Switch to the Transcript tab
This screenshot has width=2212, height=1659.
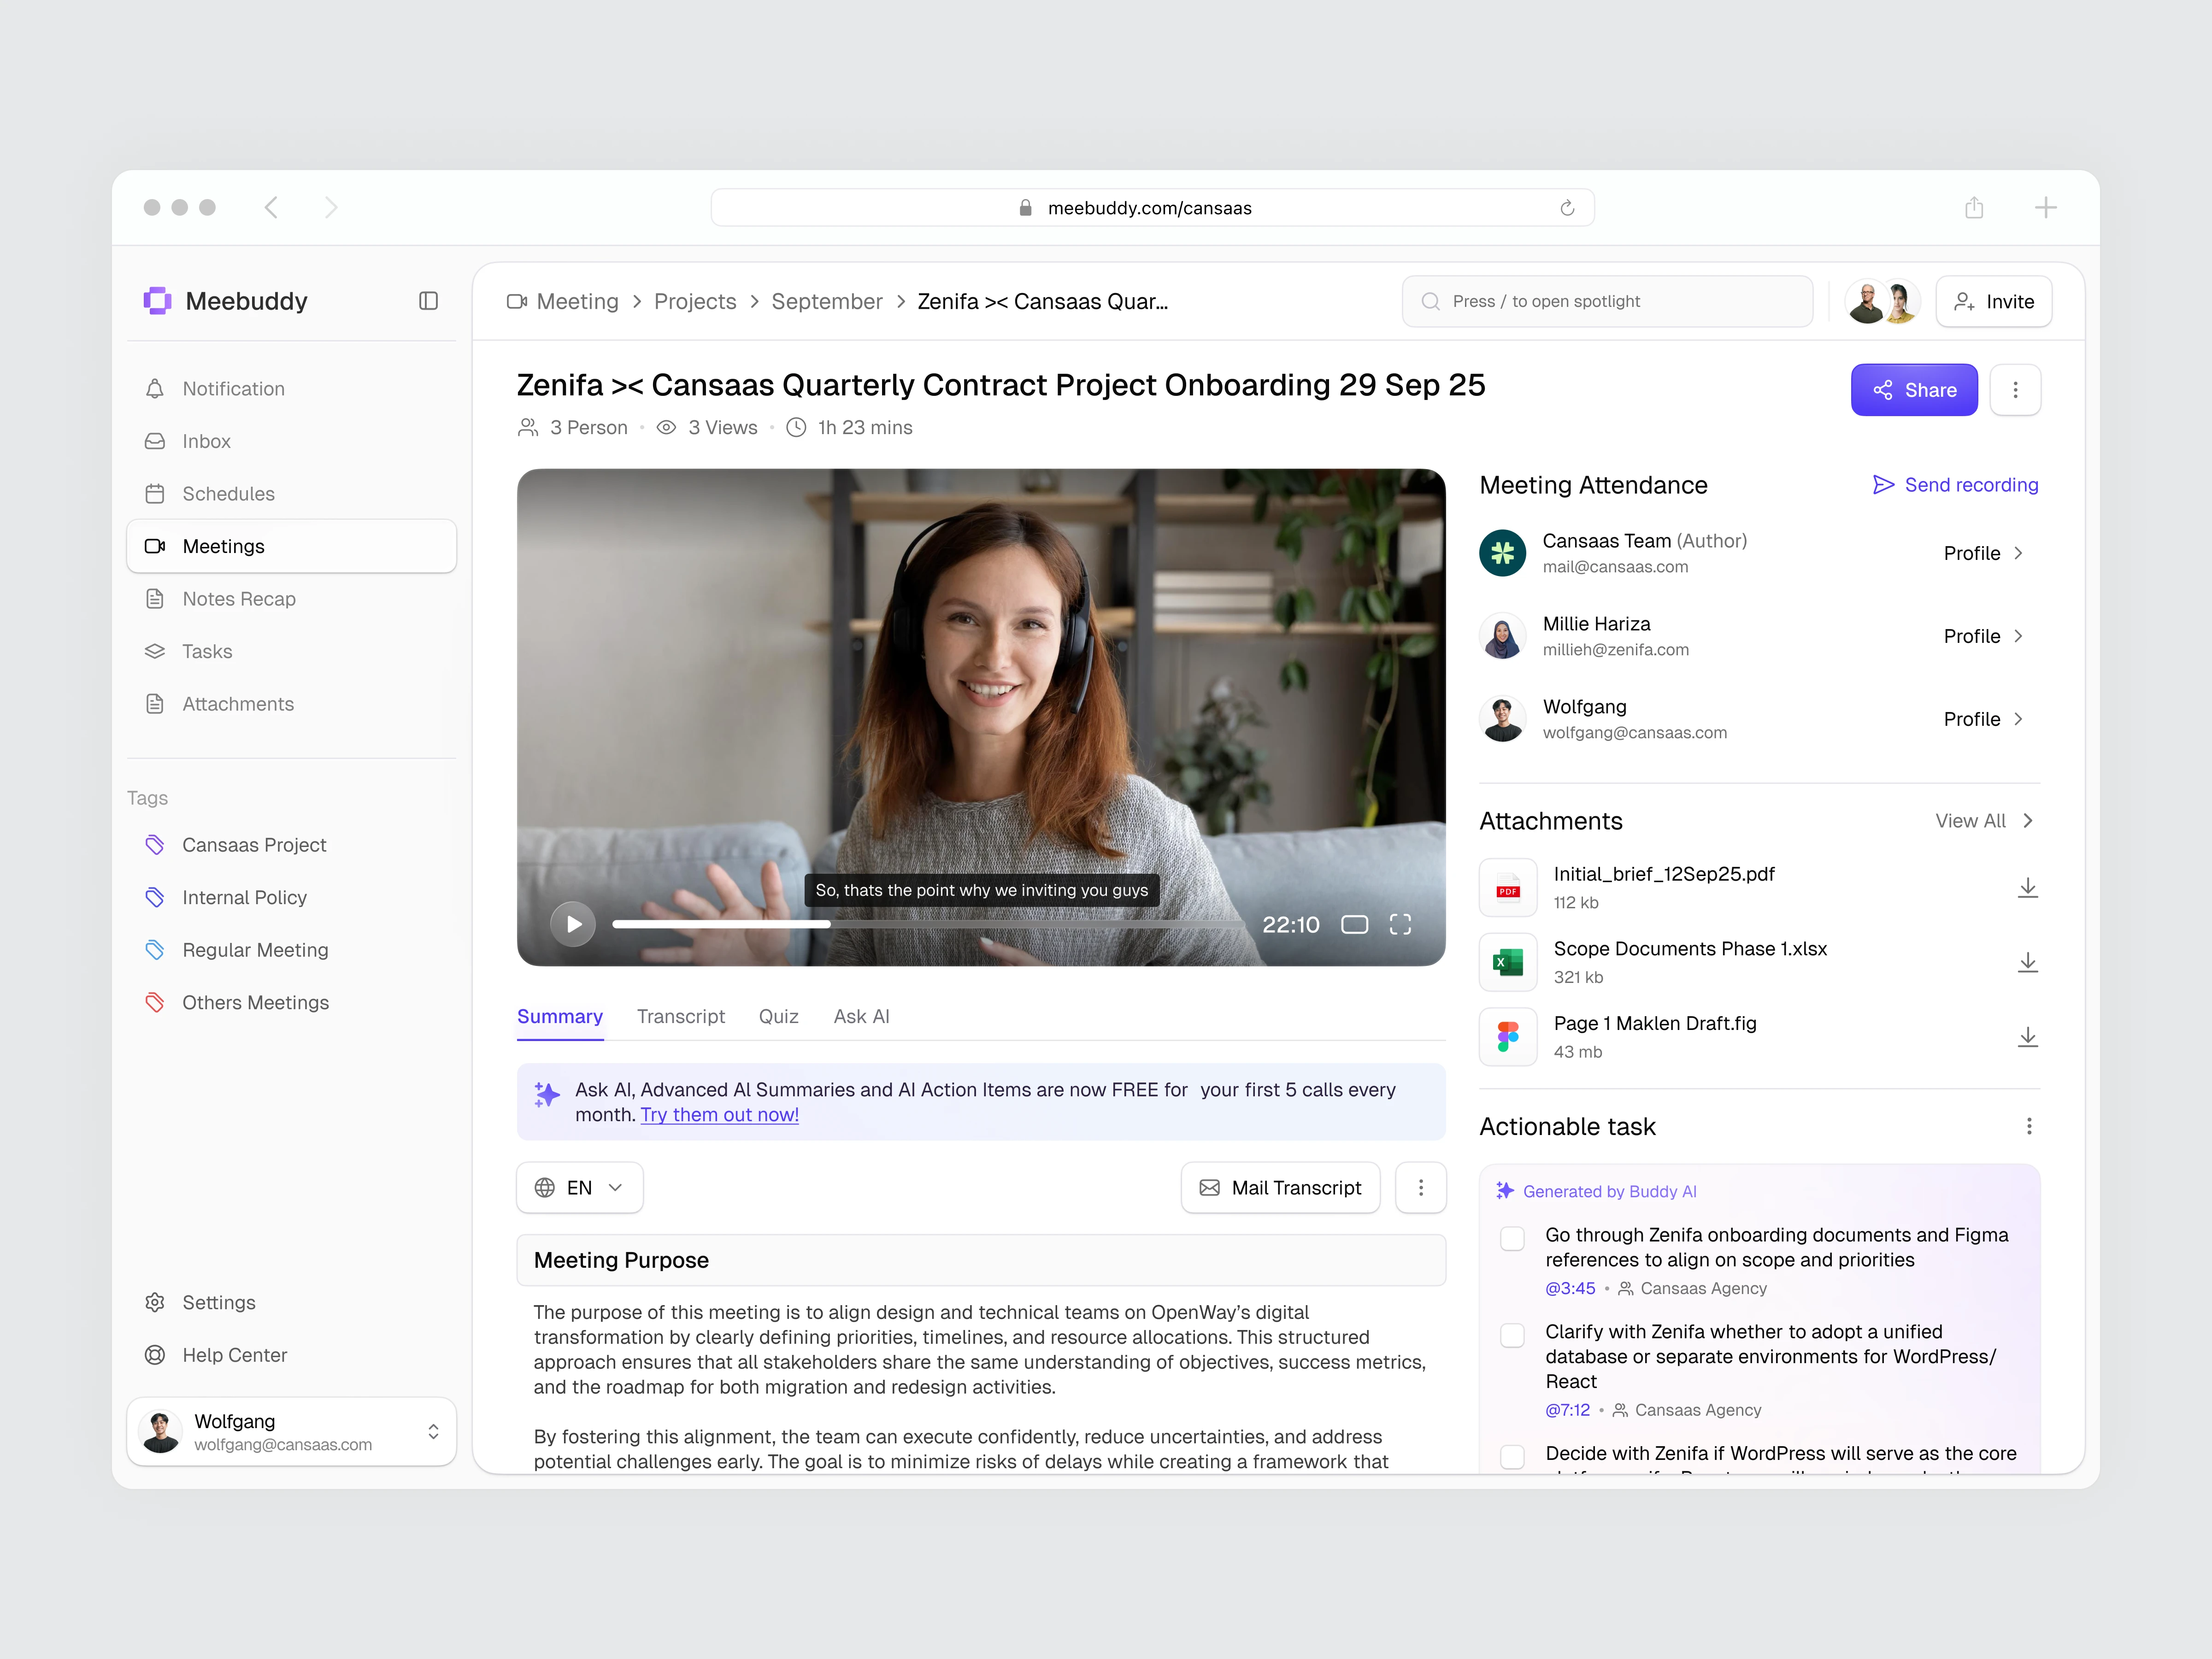point(680,1017)
